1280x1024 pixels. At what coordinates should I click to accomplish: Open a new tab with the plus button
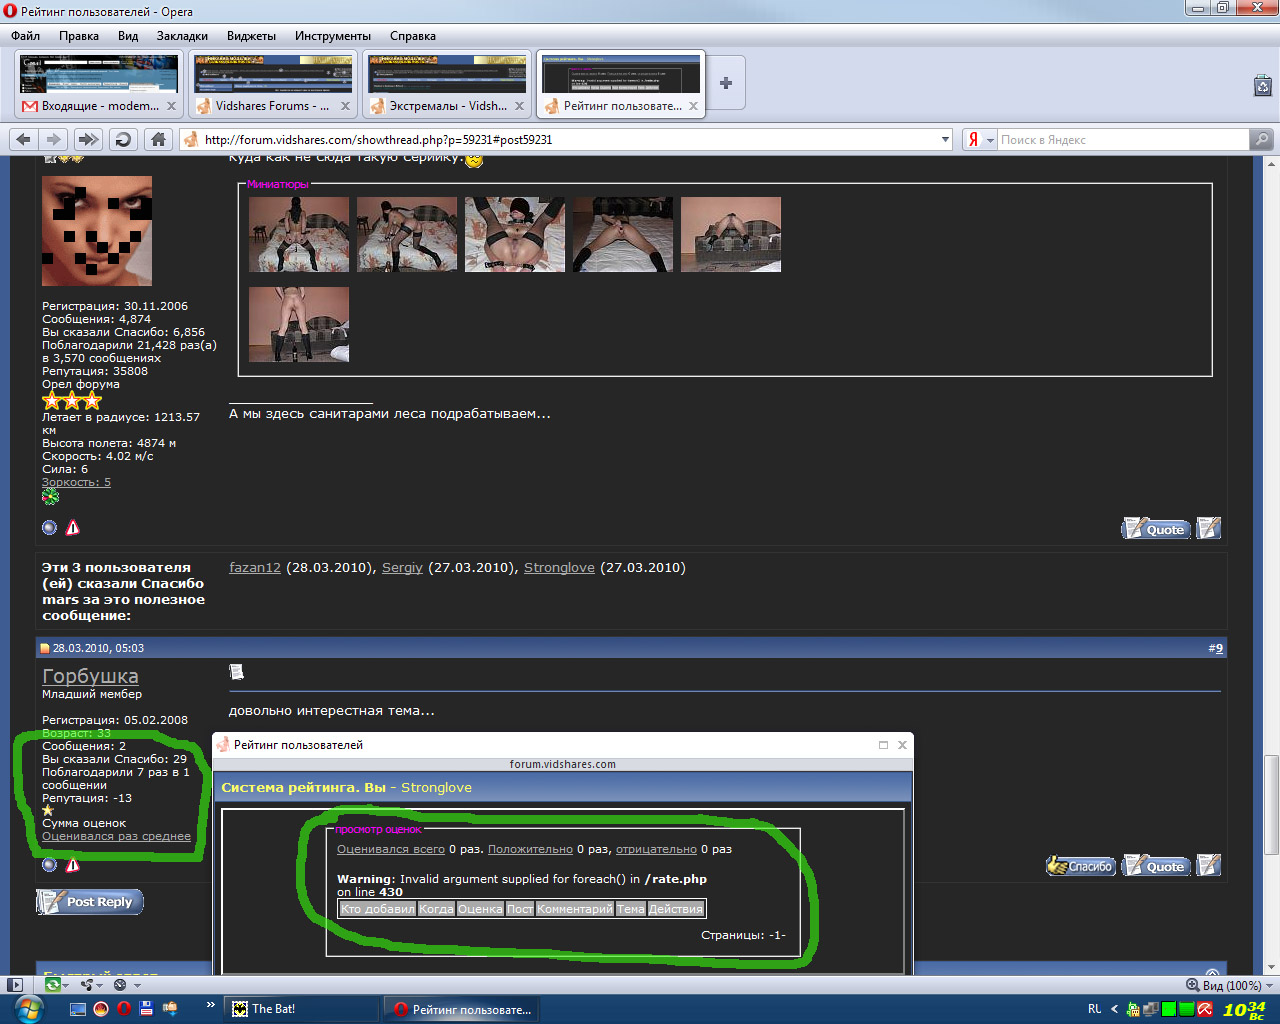726,83
